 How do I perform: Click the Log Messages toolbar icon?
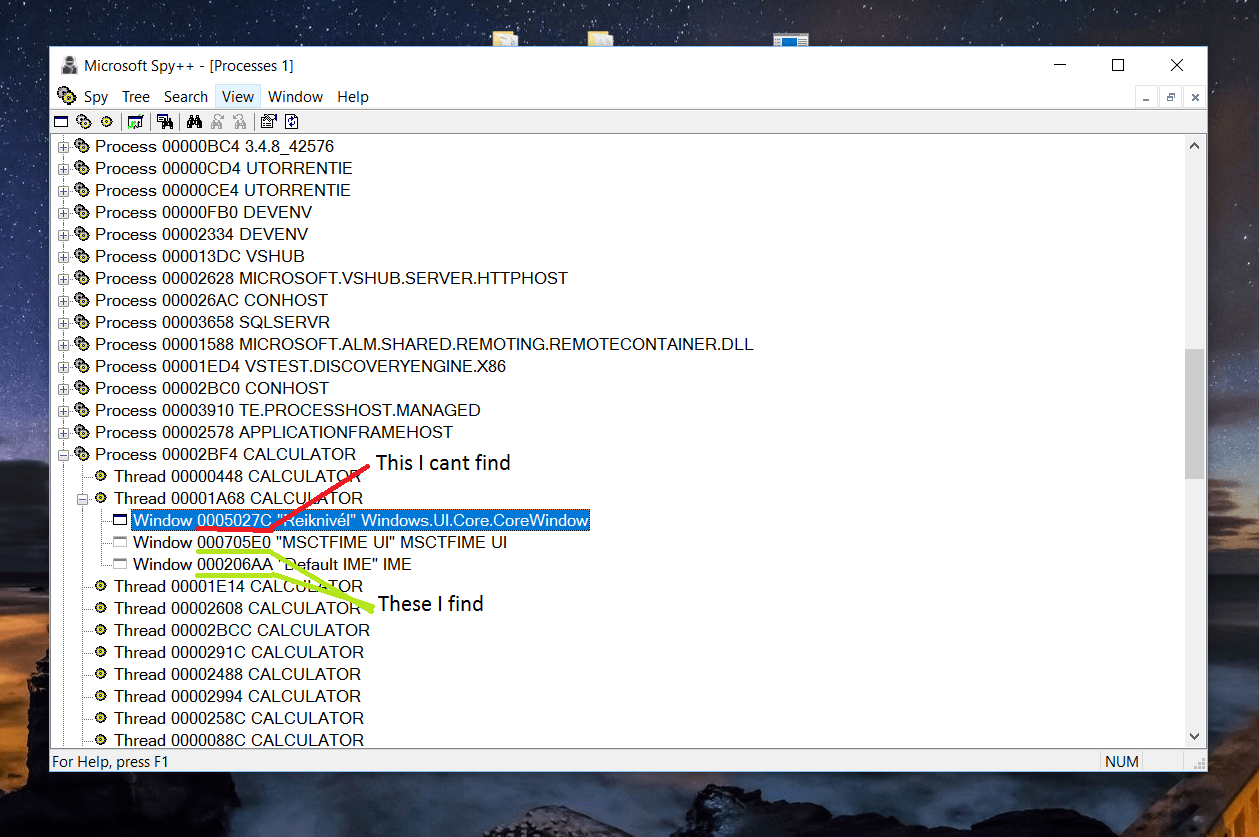[x=135, y=122]
